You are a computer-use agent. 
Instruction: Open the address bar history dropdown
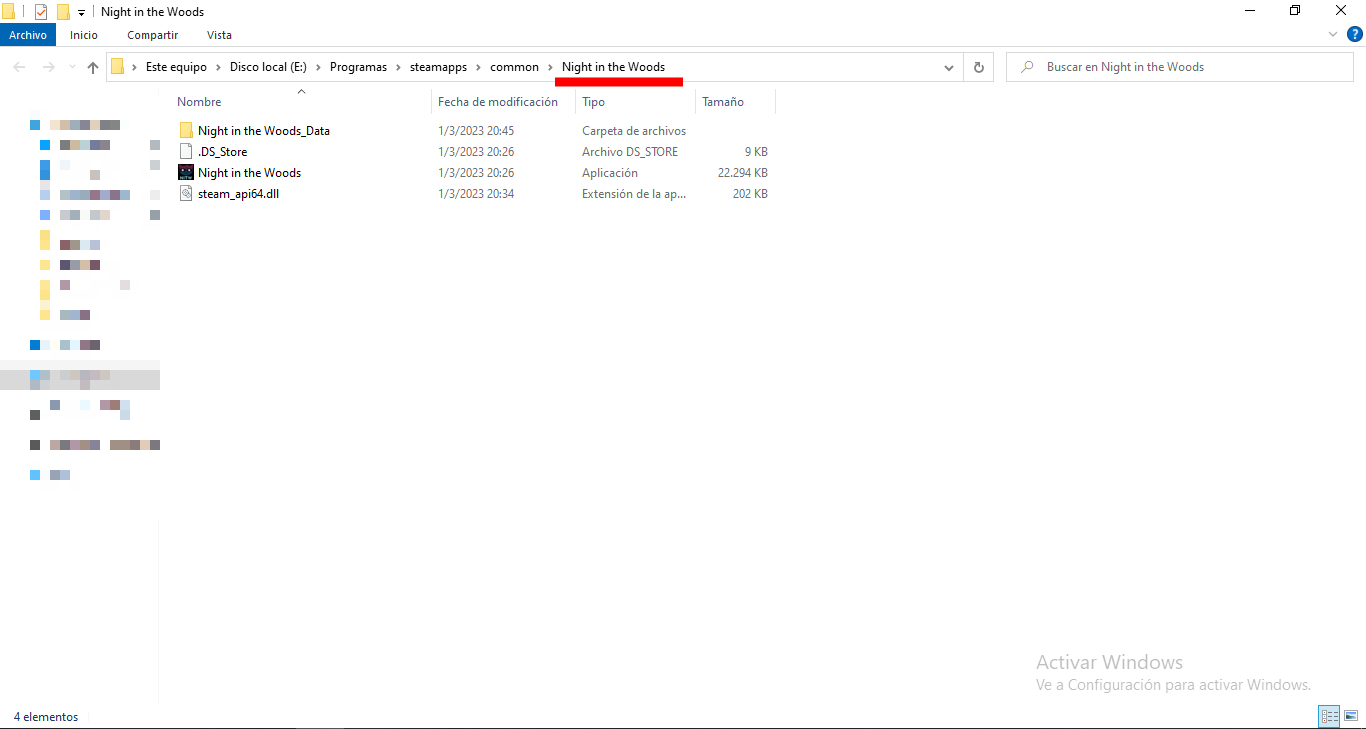(x=949, y=67)
